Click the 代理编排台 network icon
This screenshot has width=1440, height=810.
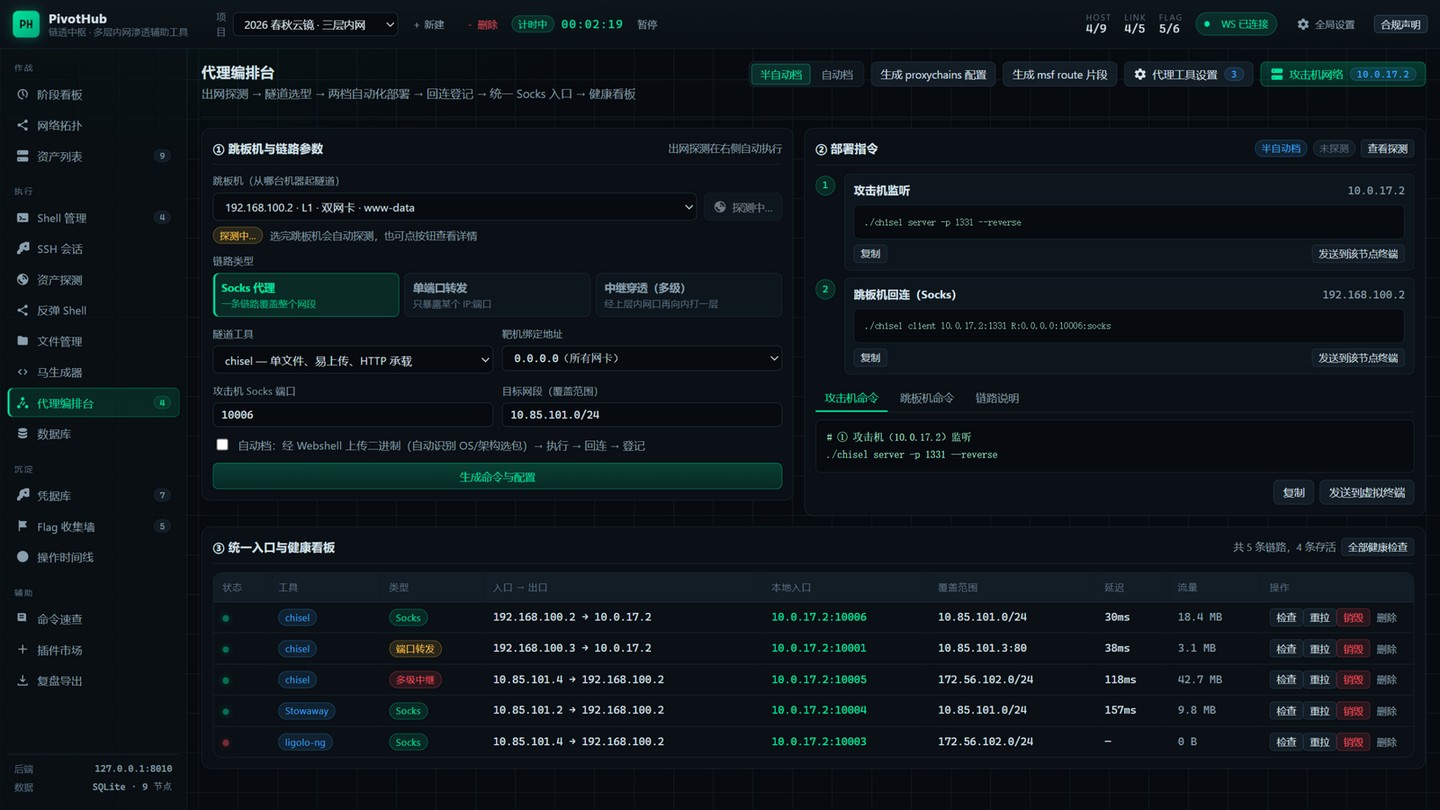point(23,403)
